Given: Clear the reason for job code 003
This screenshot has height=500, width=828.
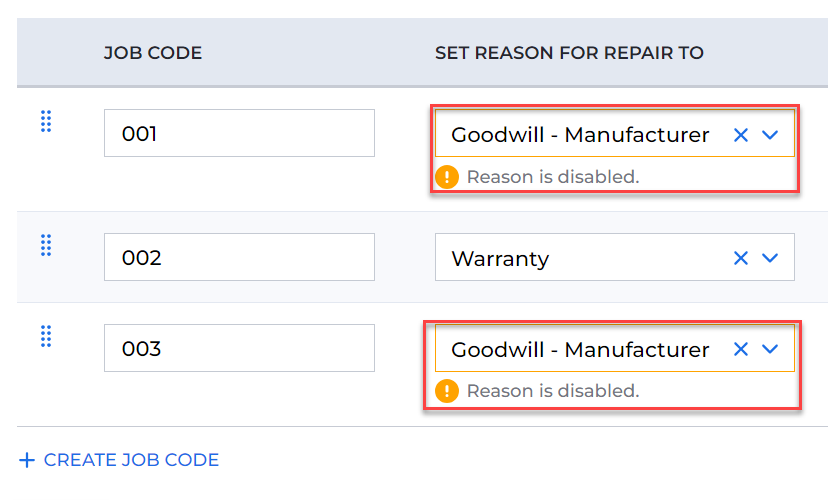Looking at the screenshot, I should point(741,349).
